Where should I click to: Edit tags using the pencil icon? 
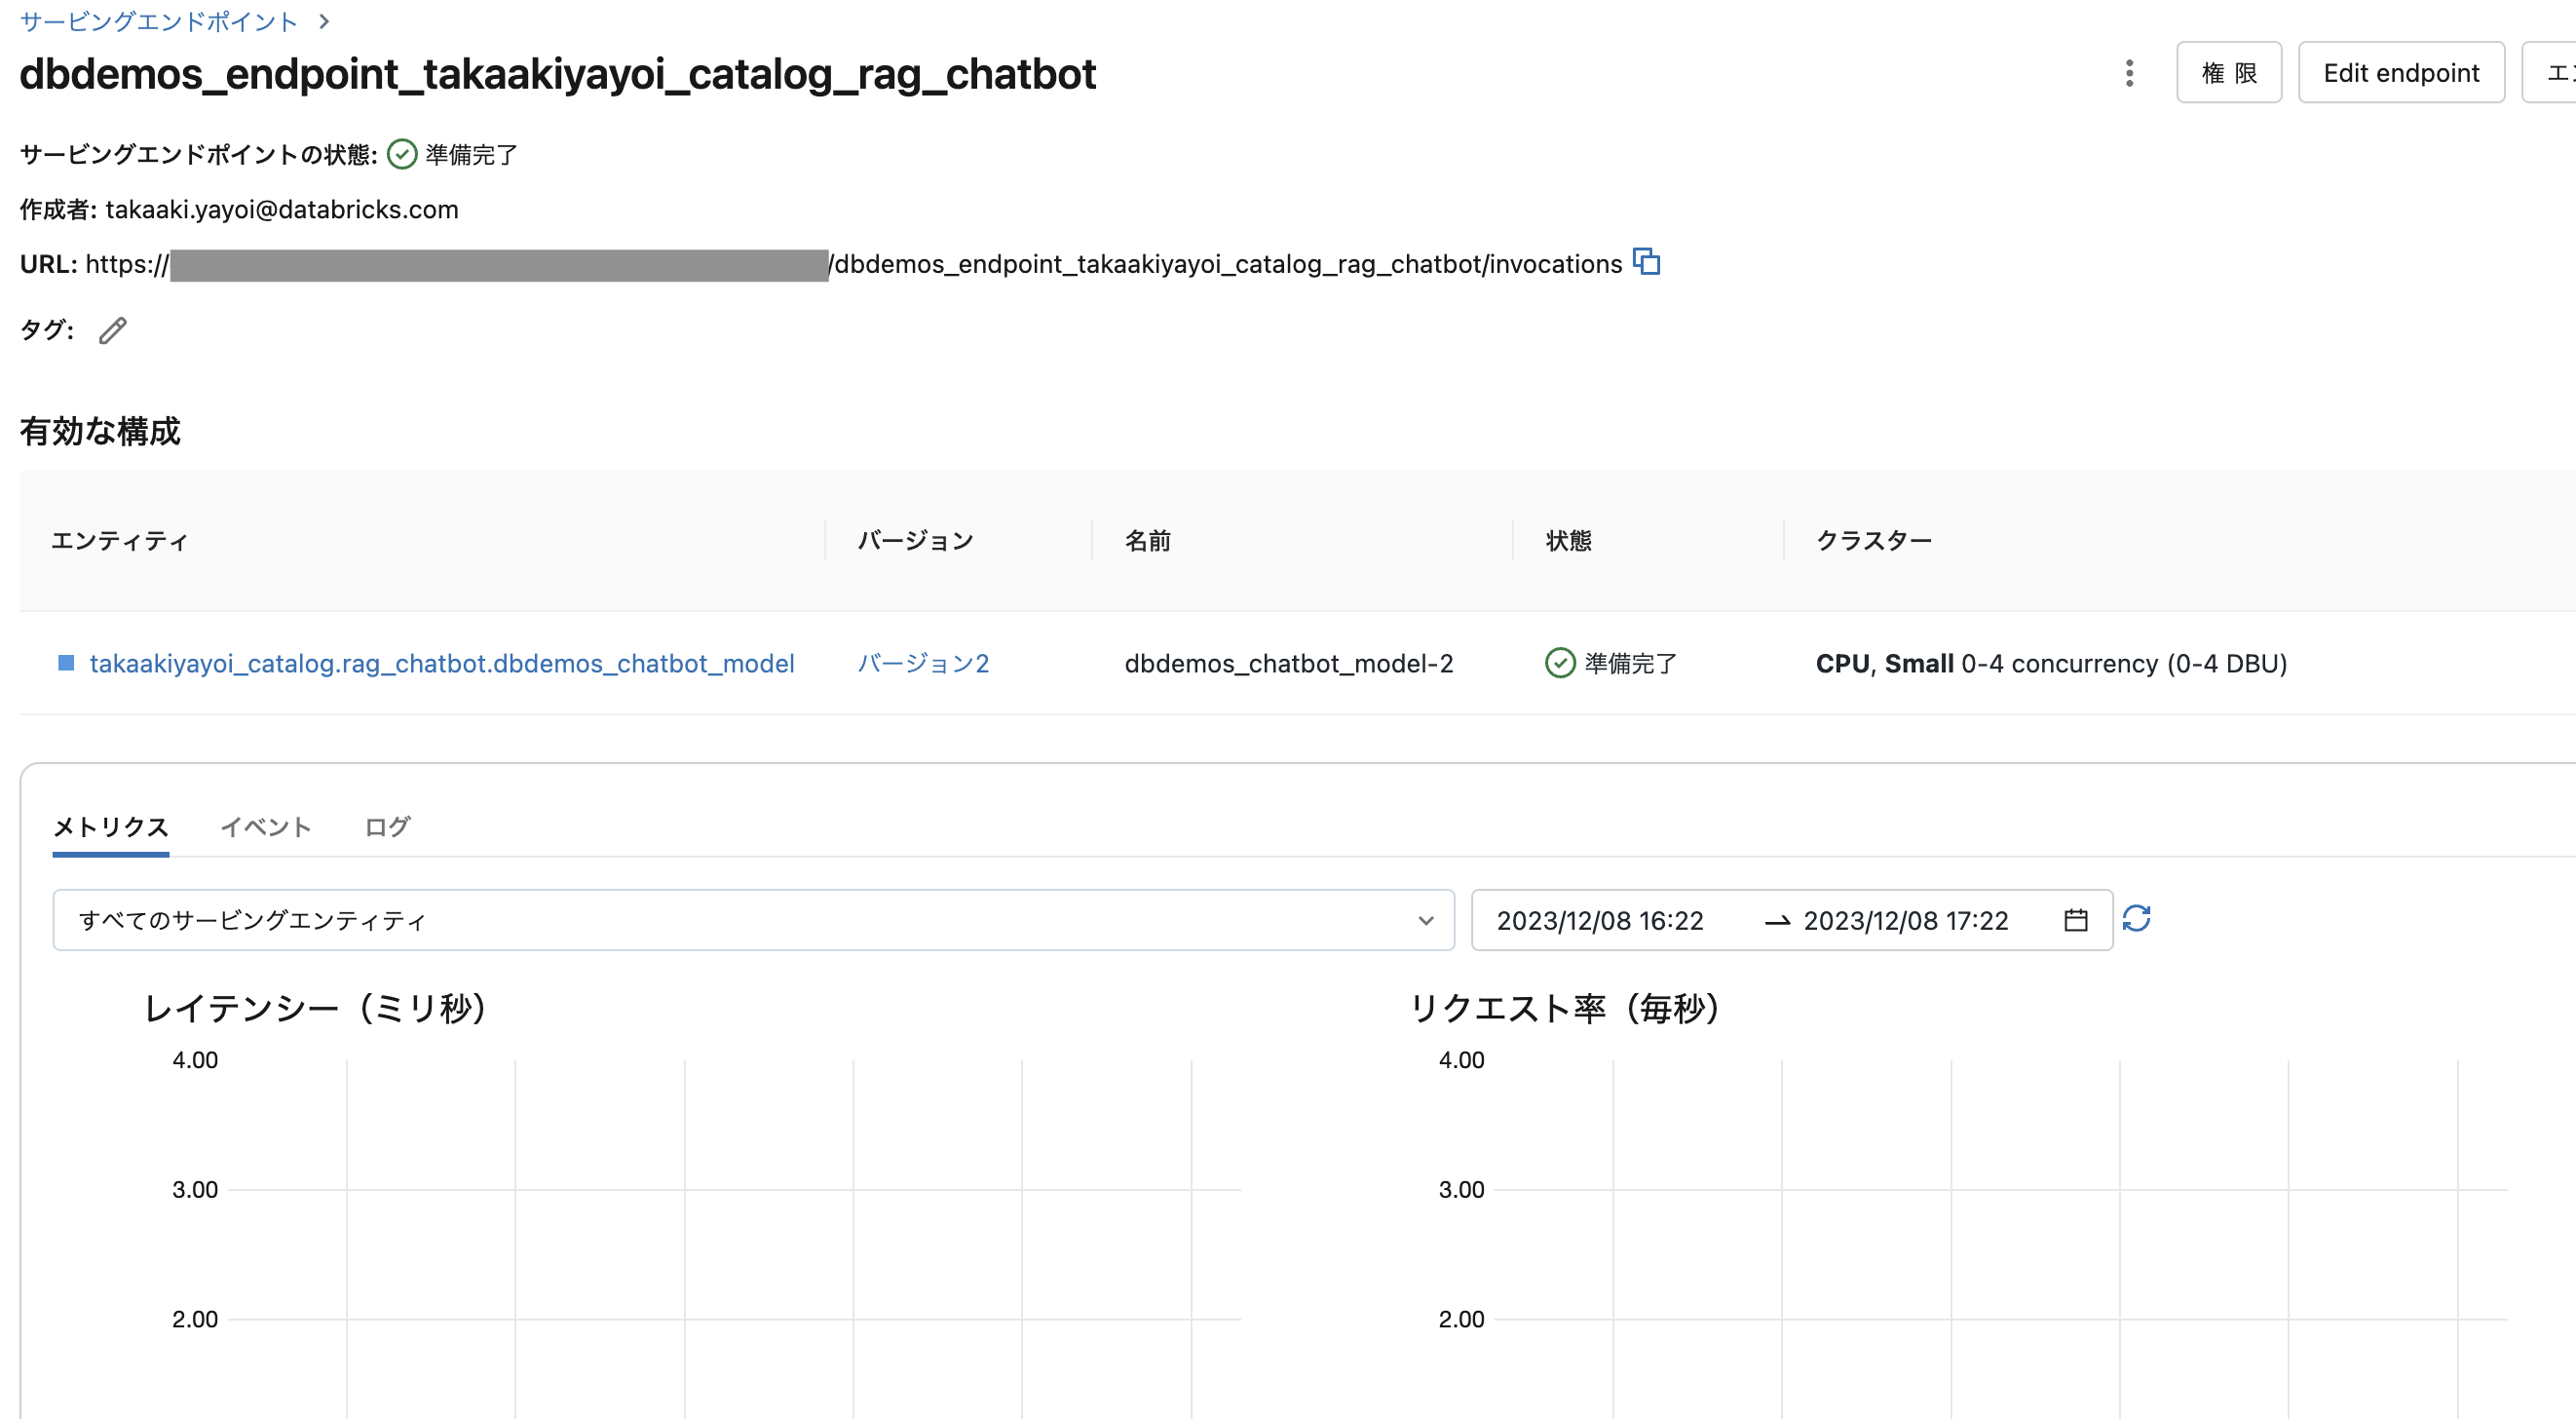click(112, 330)
